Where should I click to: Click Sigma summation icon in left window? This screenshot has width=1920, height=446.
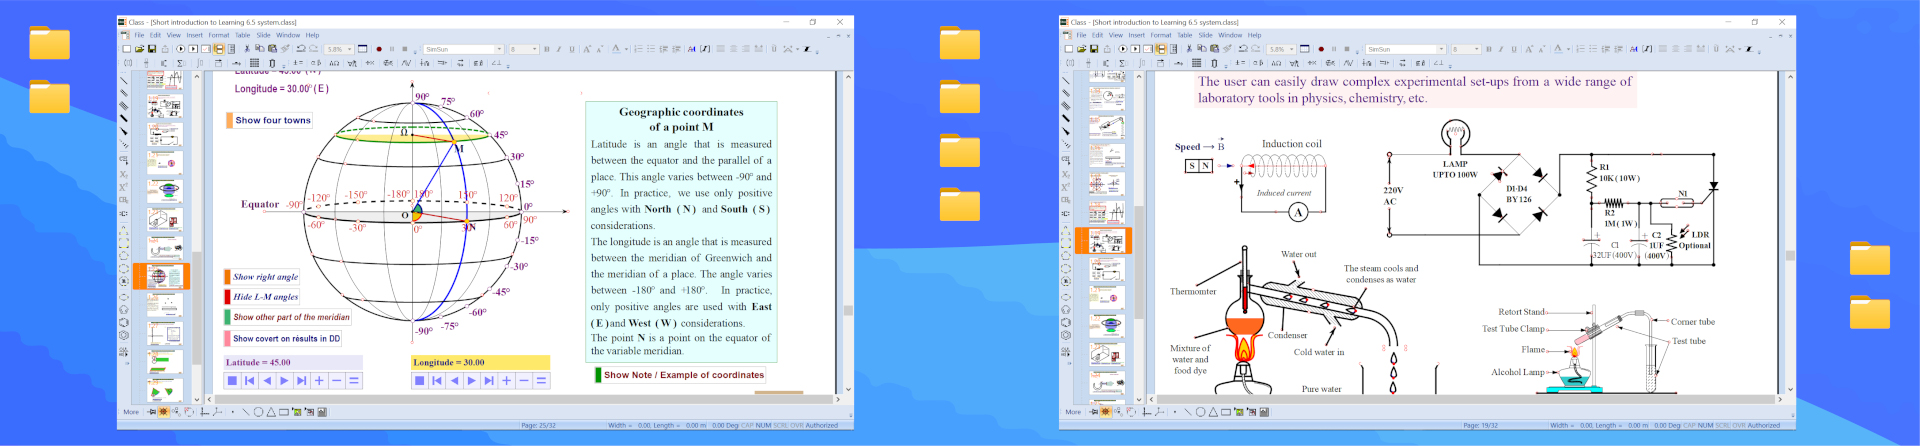point(181,63)
